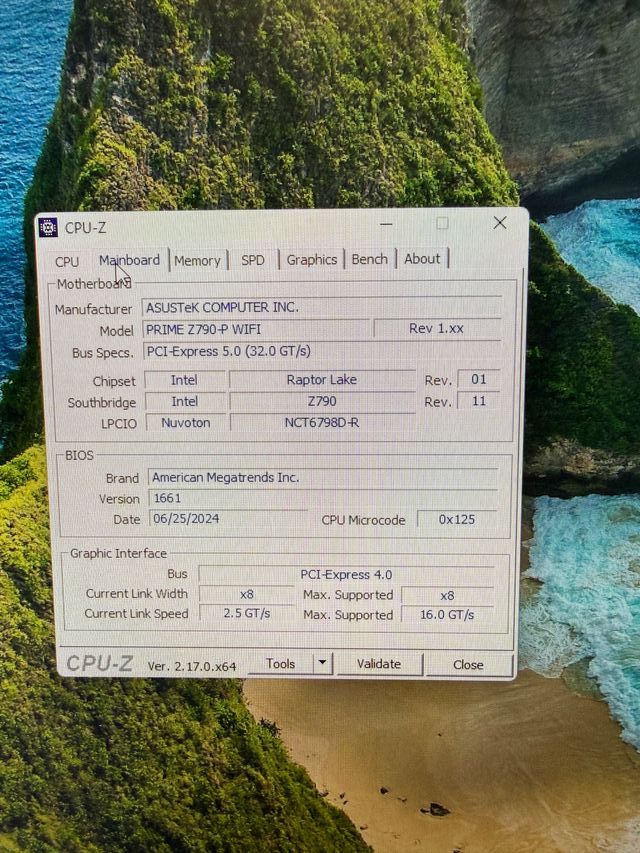This screenshot has width=640, height=853.
Task: Click the Close button at the bottom
Action: click(468, 664)
